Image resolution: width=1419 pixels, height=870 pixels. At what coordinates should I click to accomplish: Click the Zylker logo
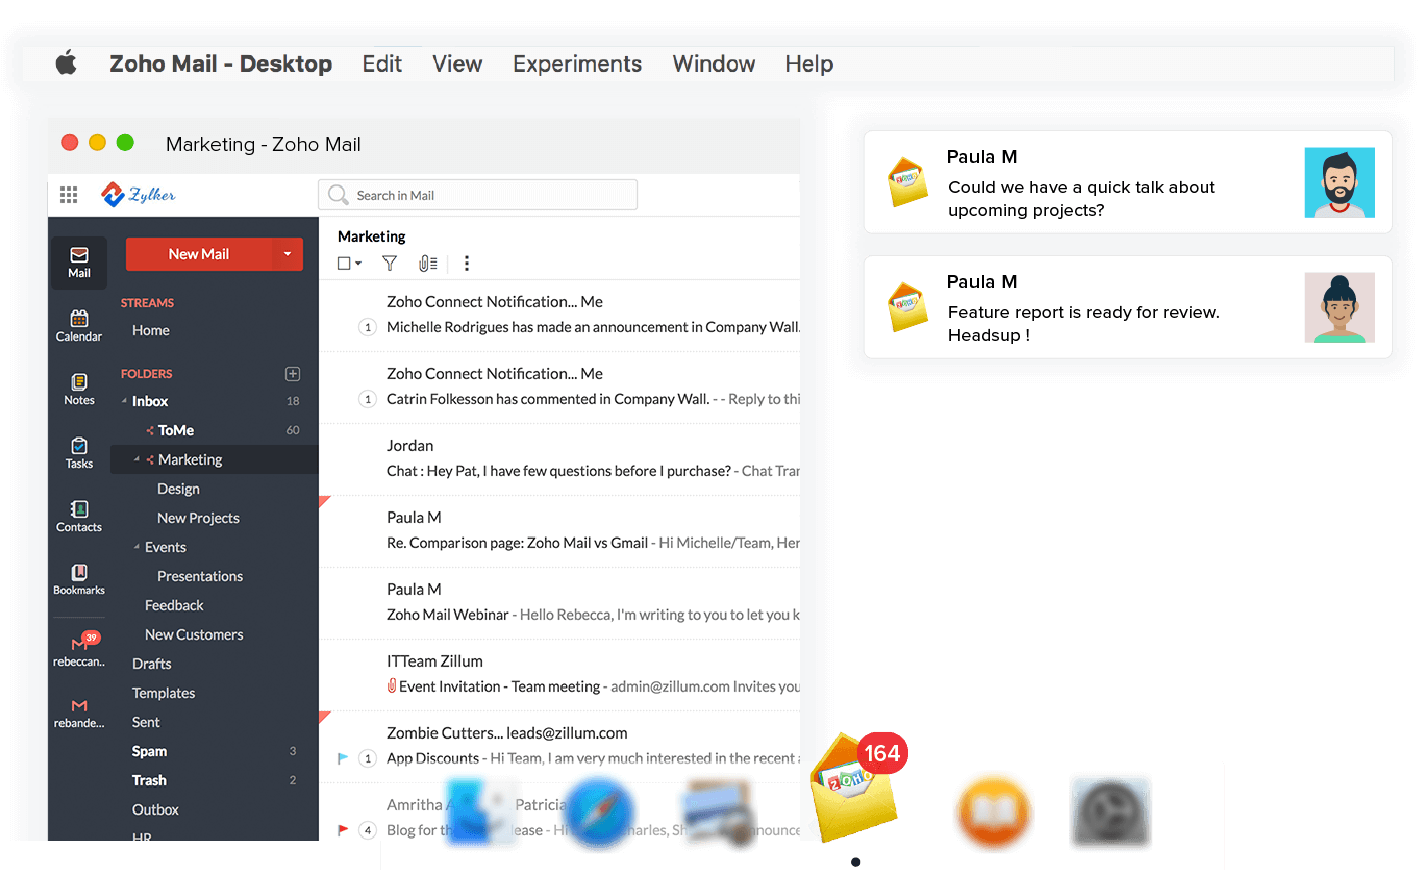[x=139, y=194]
